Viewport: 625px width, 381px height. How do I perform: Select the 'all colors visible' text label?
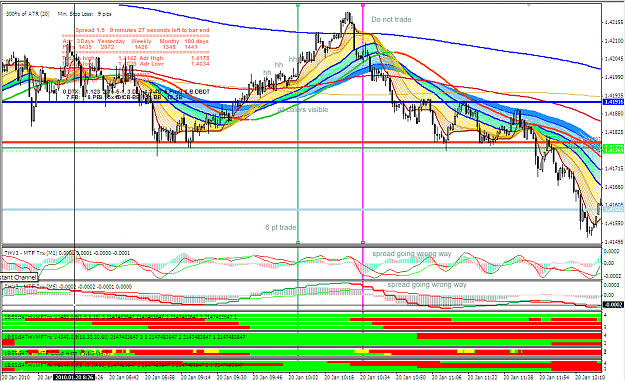pyautogui.click(x=303, y=110)
